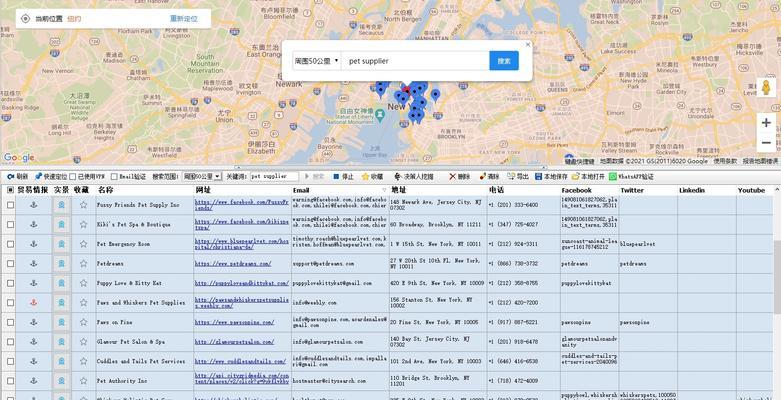This screenshot has height=400, width=781.
Task: Click the Google logo on the map
Action: pyautogui.click(x=19, y=157)
